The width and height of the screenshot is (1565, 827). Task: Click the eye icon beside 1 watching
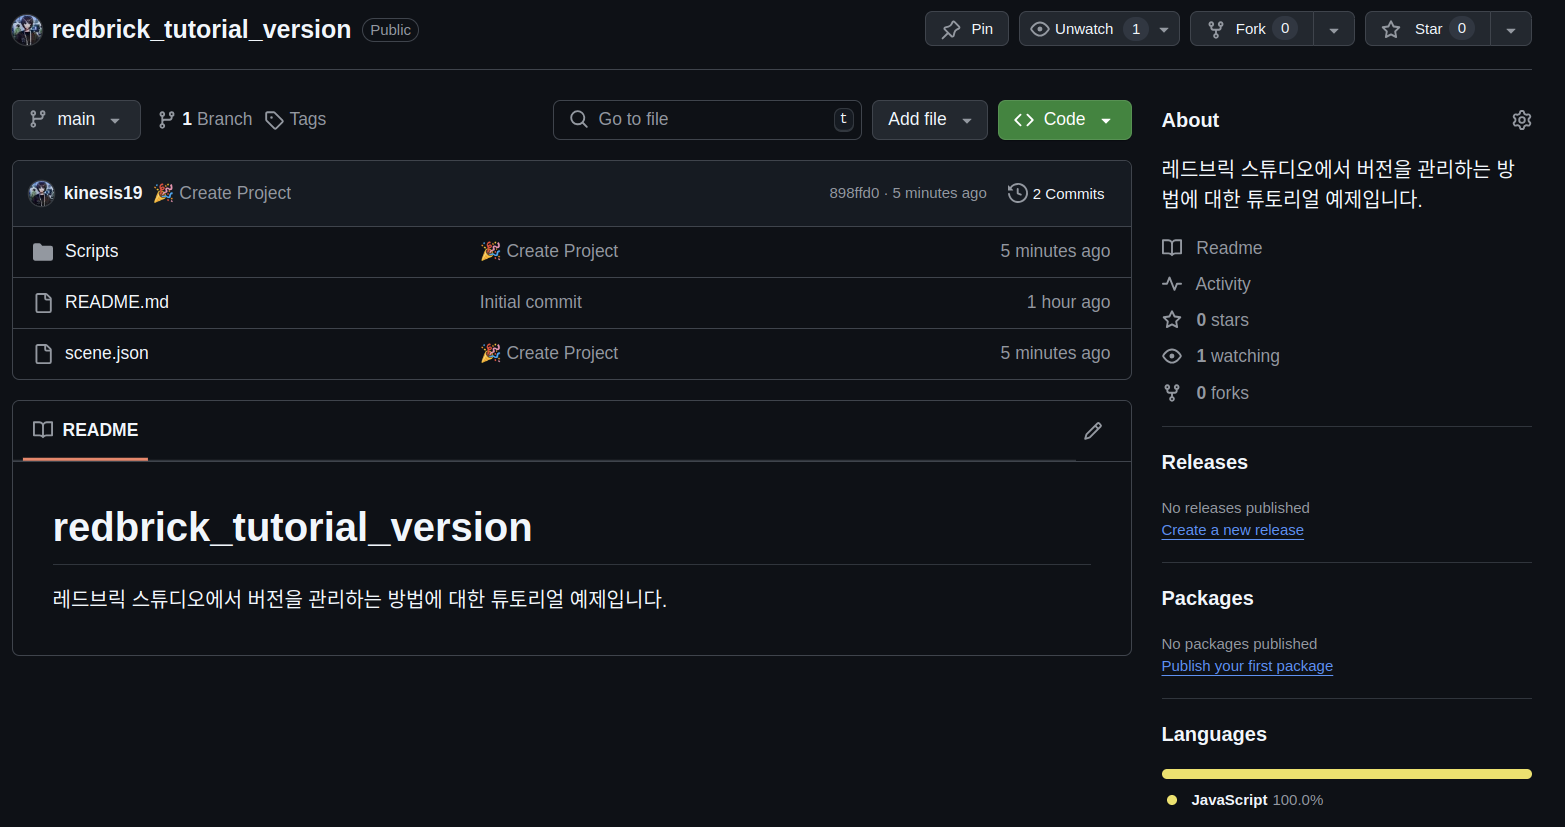click(x=1172, y=356)
